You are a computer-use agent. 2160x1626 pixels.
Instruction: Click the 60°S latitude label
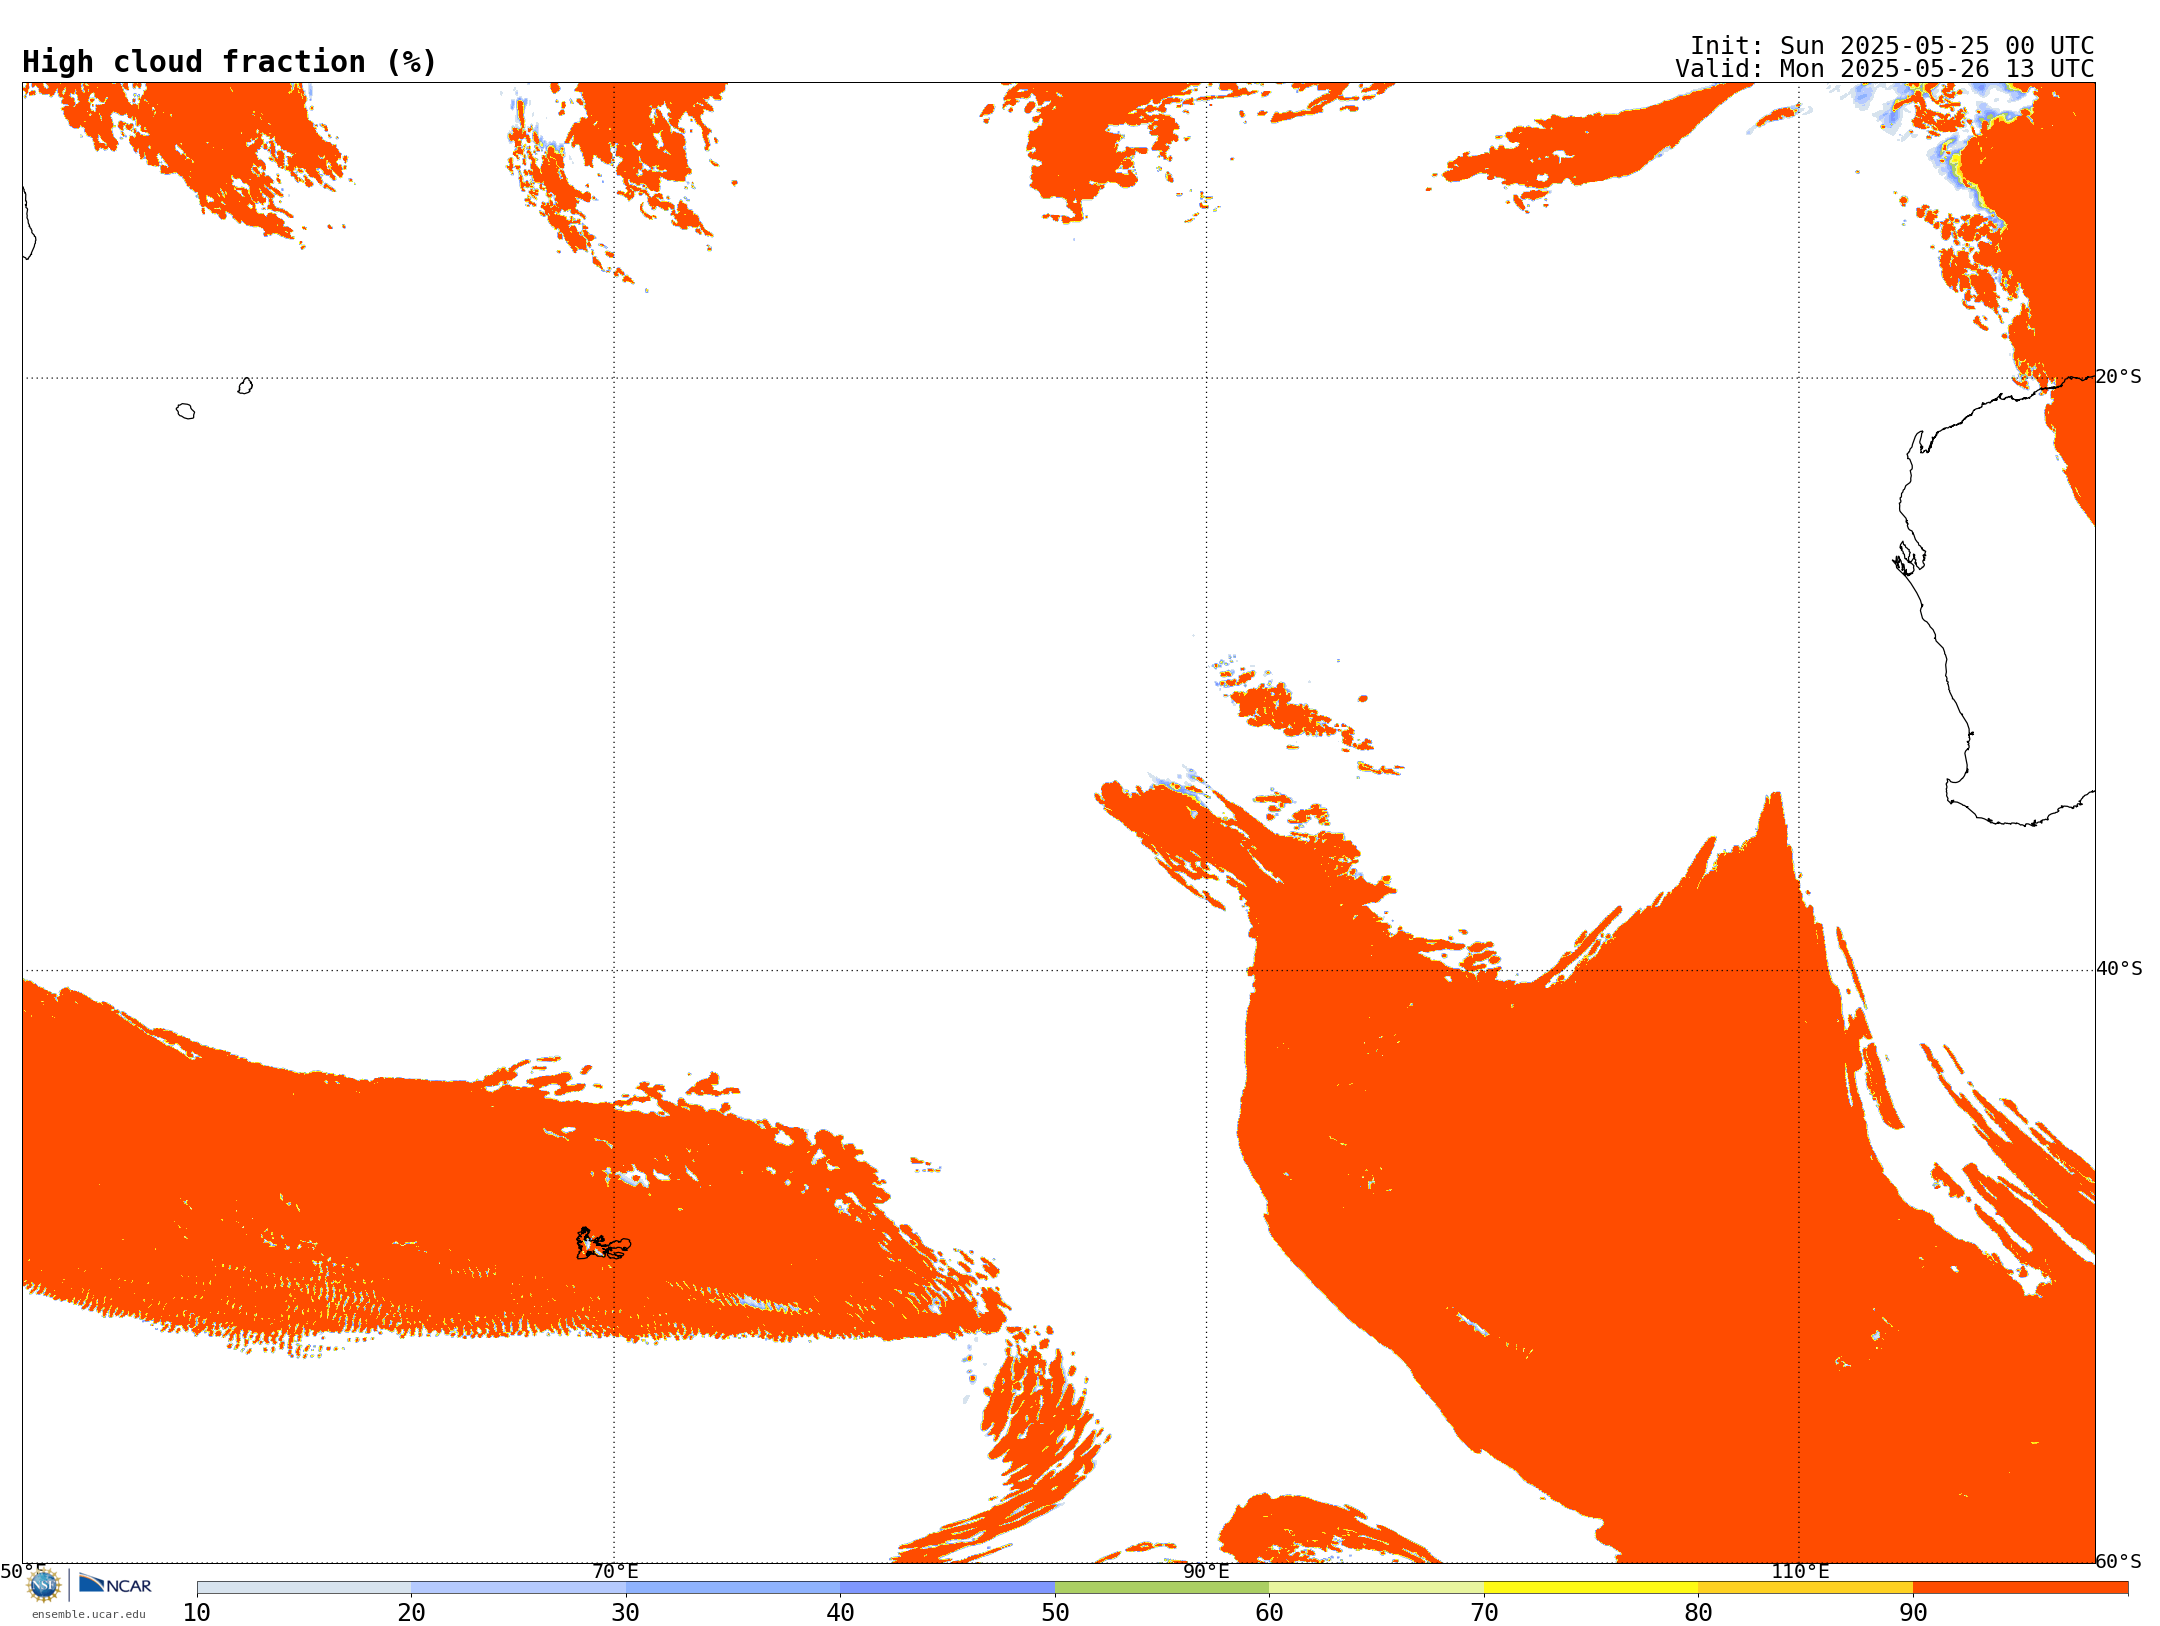[x=2119, y=1561]
